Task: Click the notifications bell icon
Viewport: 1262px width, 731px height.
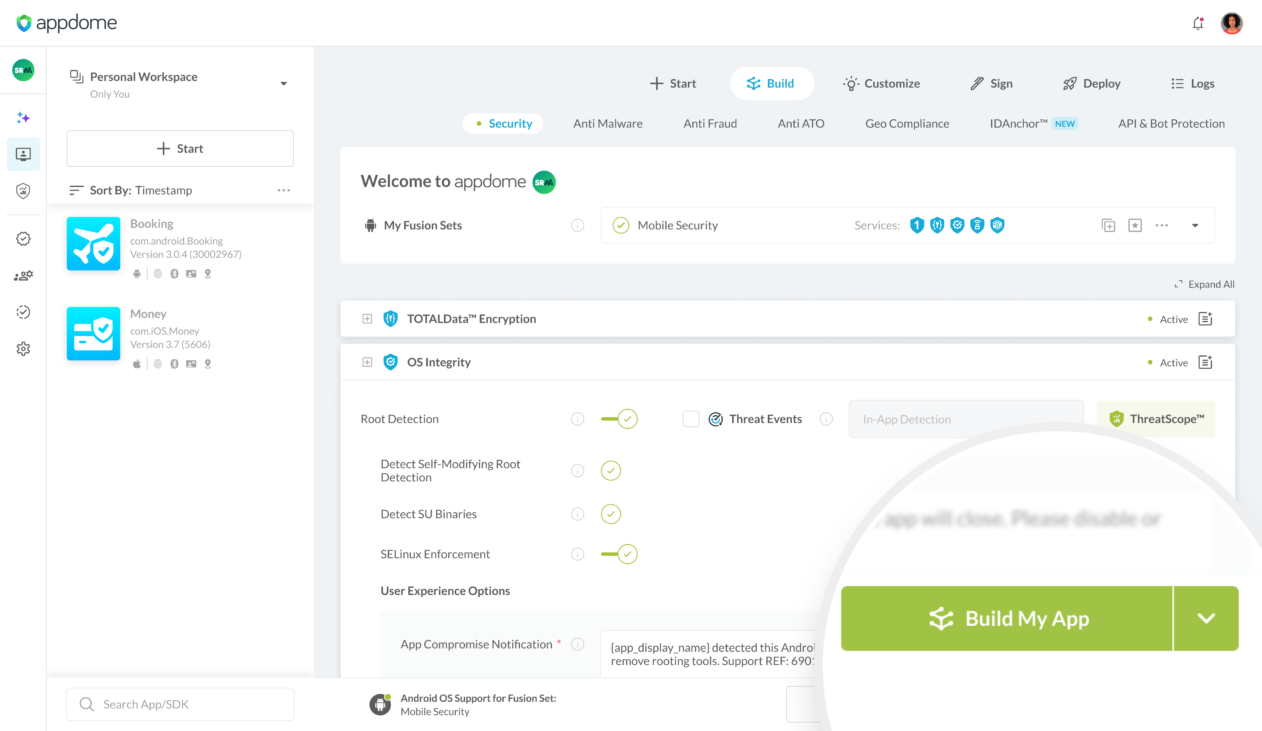Action: (1198, 23)
